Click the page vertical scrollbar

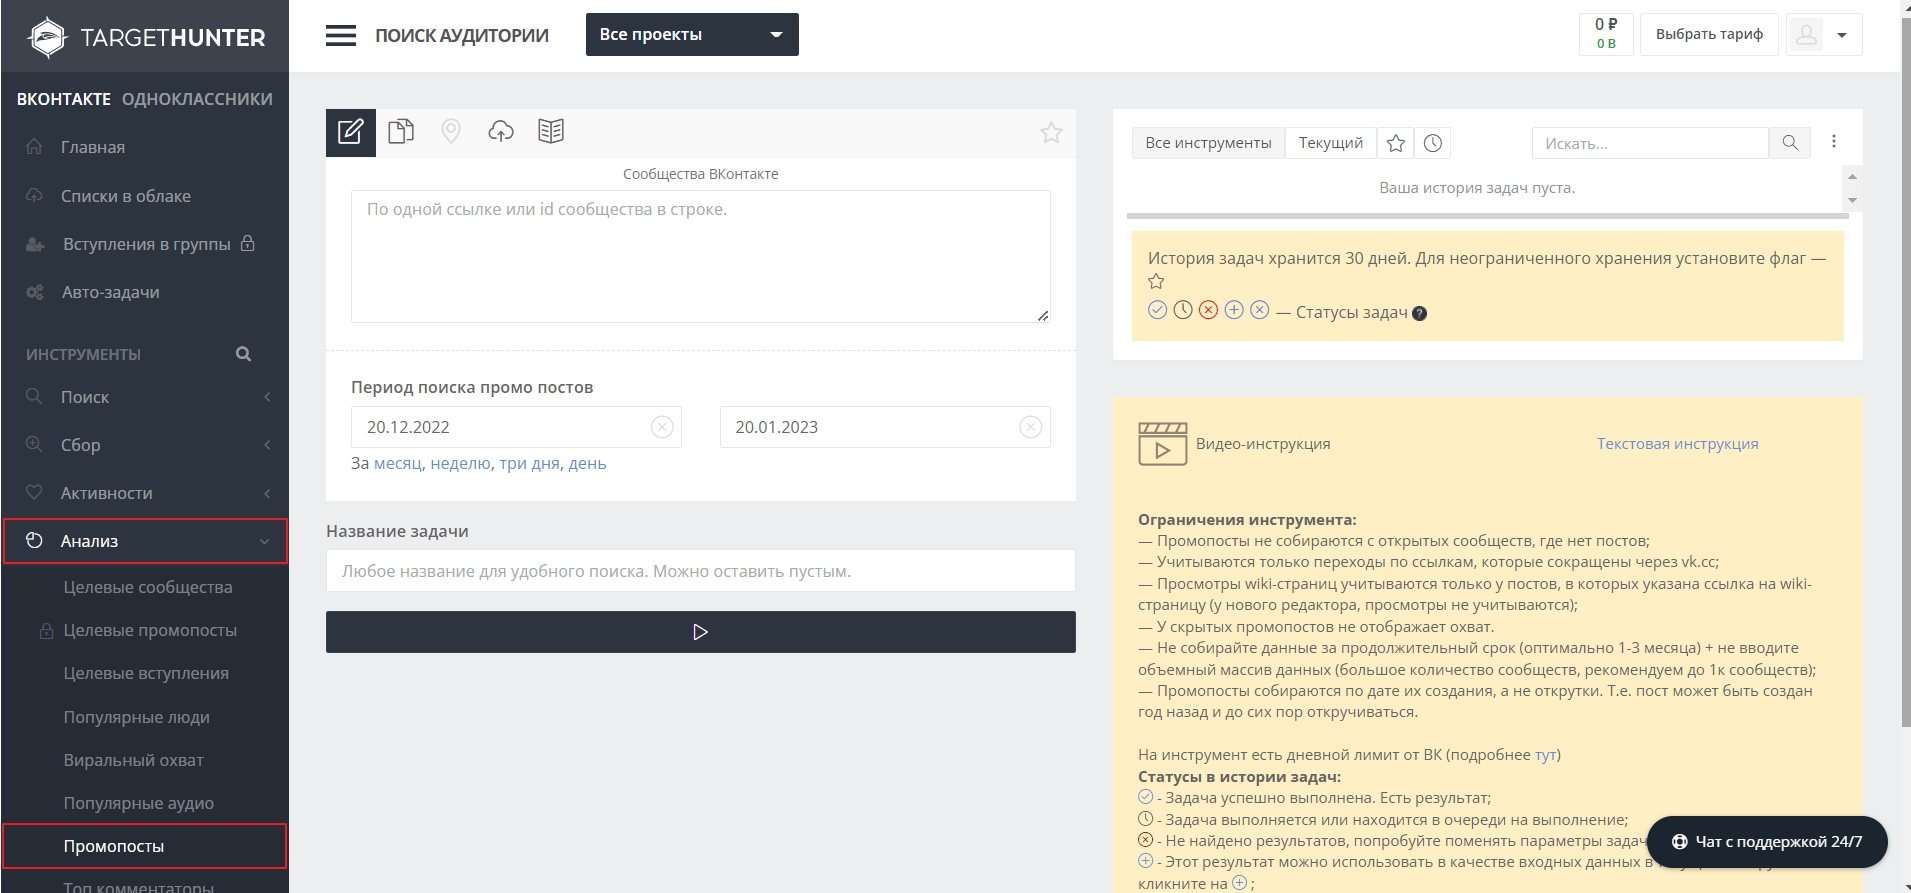click(1905, 370)
